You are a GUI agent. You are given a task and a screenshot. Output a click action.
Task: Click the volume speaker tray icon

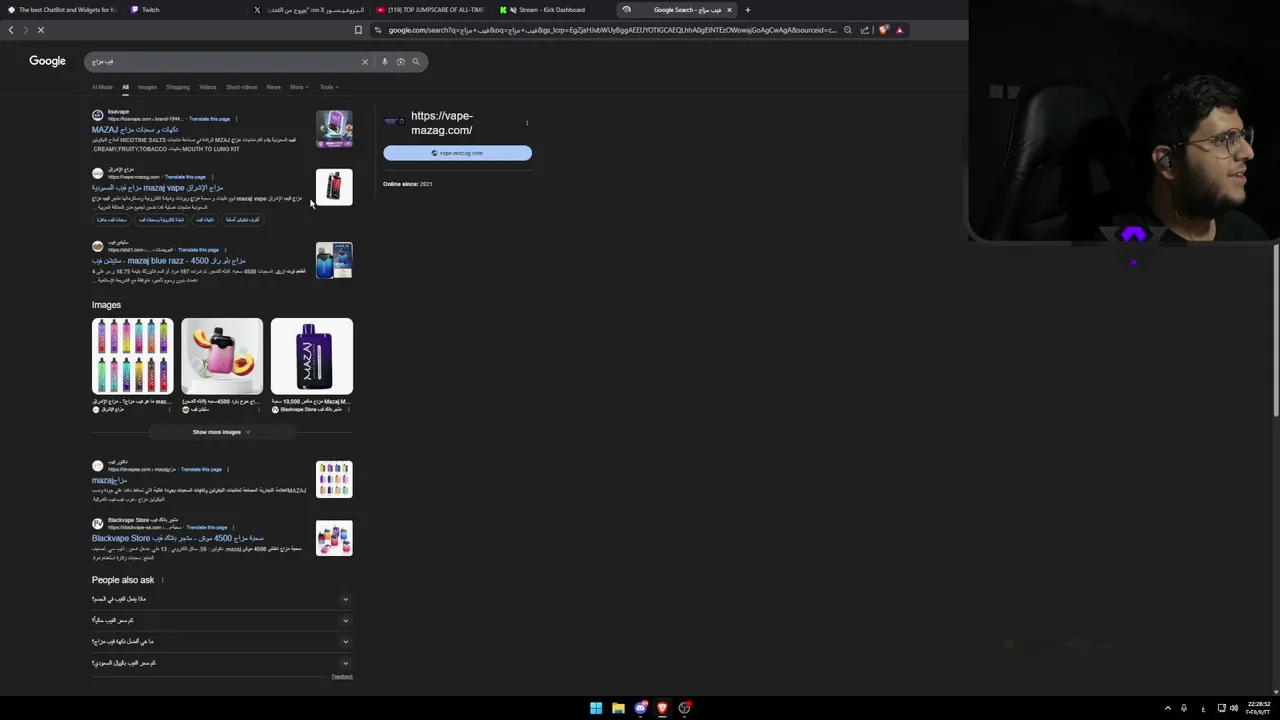(1233, 708)
